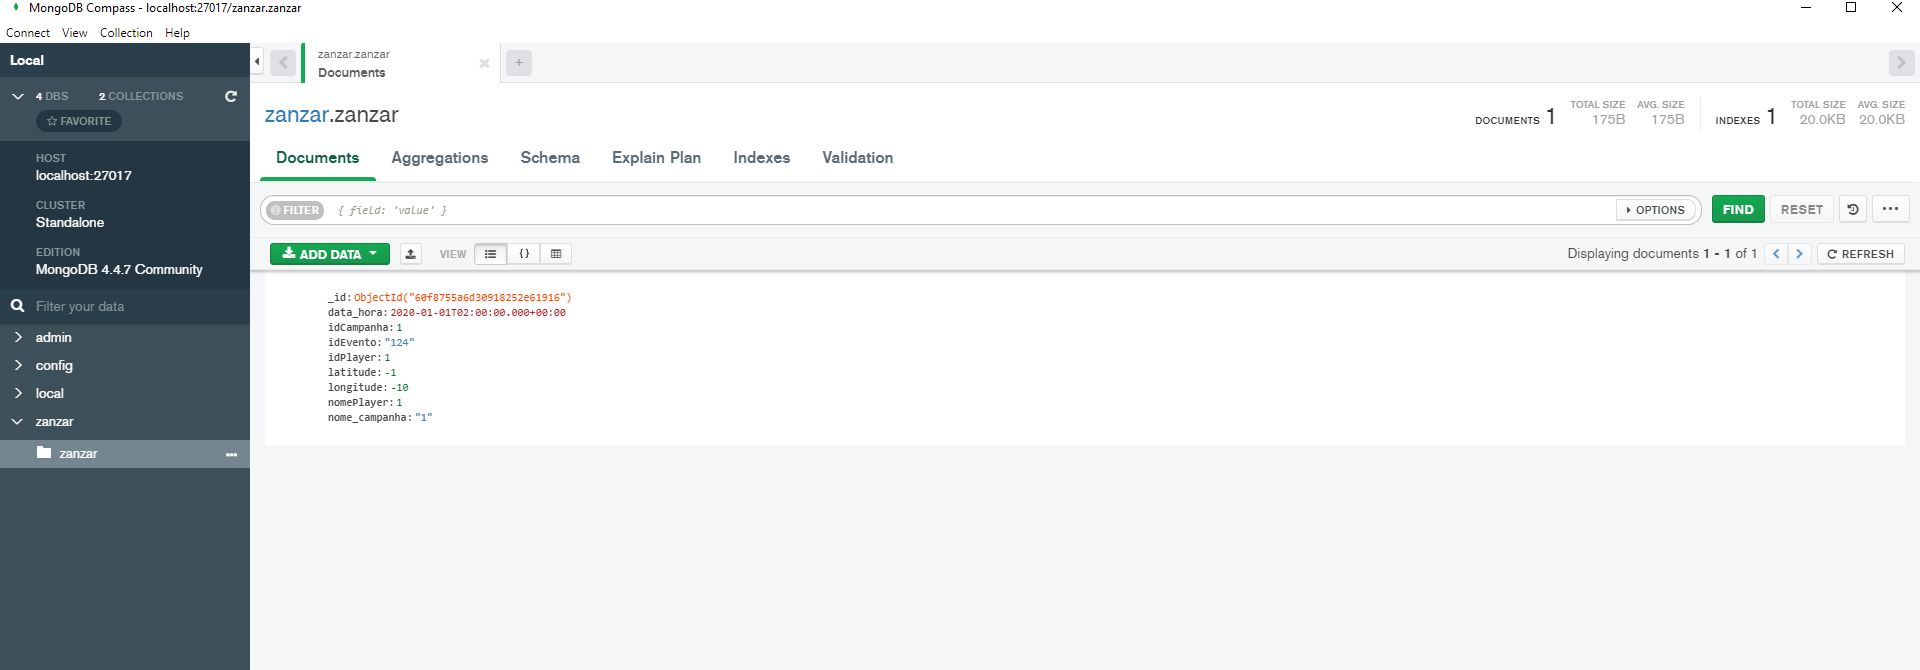1920x670 pixels.
Task: Switch to the Validation tab
Action: coord(857,158)
